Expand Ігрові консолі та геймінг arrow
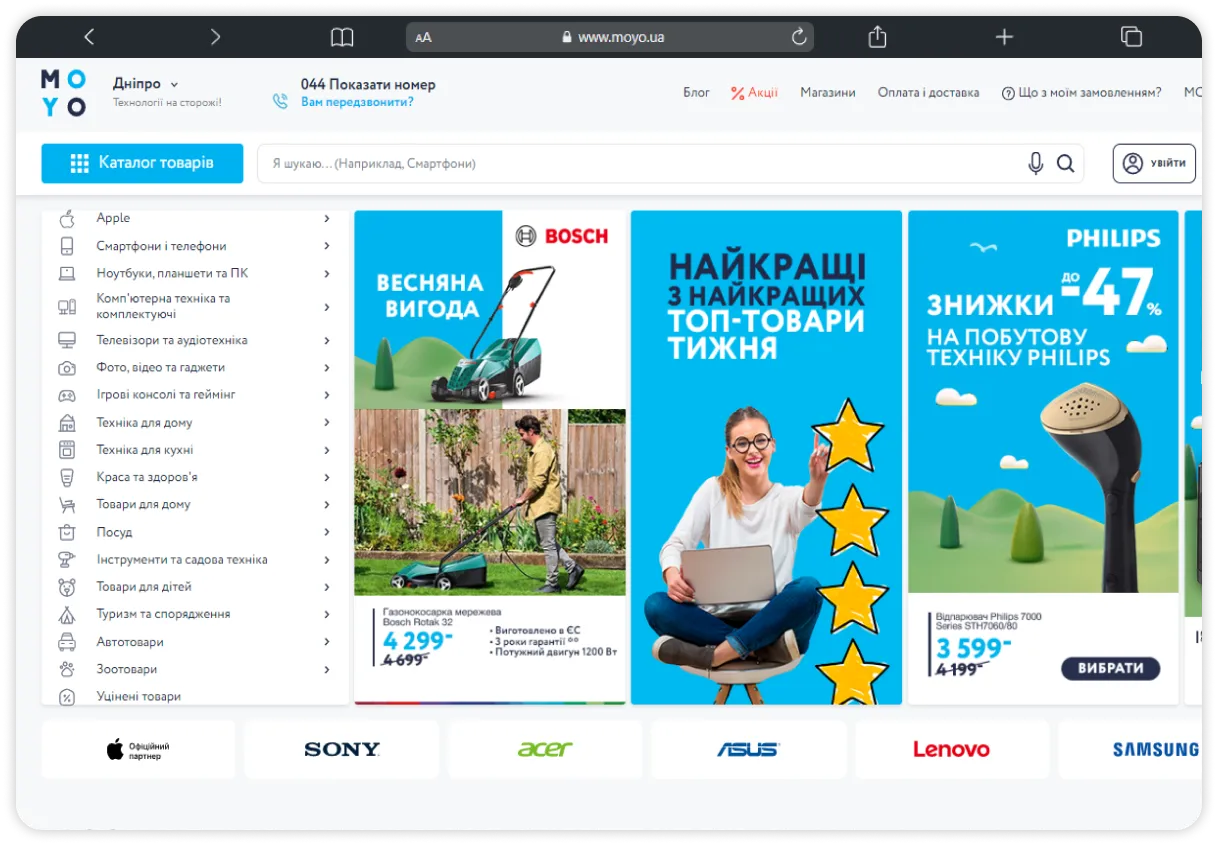The image size is (1217, 845). click(327, 395)
